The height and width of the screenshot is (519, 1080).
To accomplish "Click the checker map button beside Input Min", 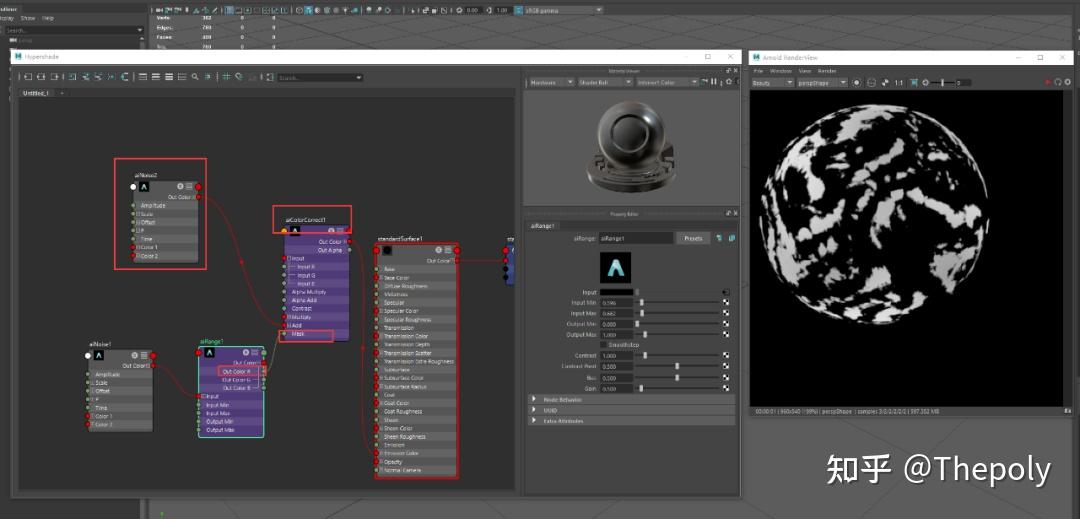I will point(725,303).
